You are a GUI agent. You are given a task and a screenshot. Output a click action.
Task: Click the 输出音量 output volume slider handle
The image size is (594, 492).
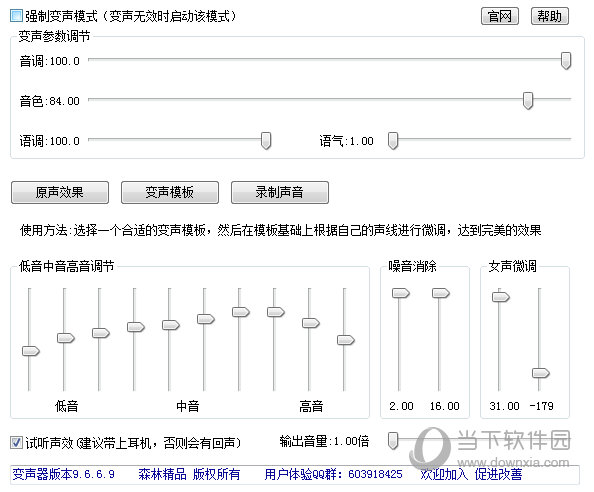pos(393,441)
